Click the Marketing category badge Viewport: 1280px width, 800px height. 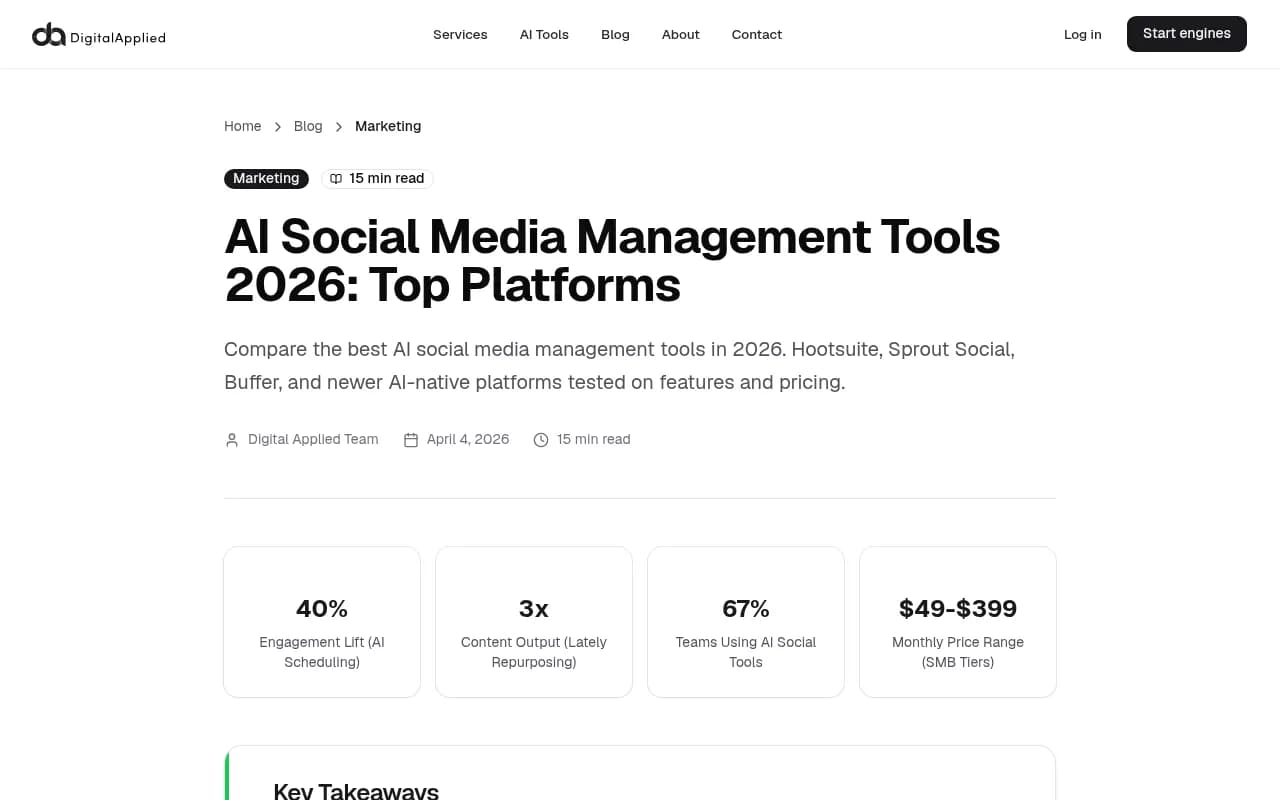[266, 178]
